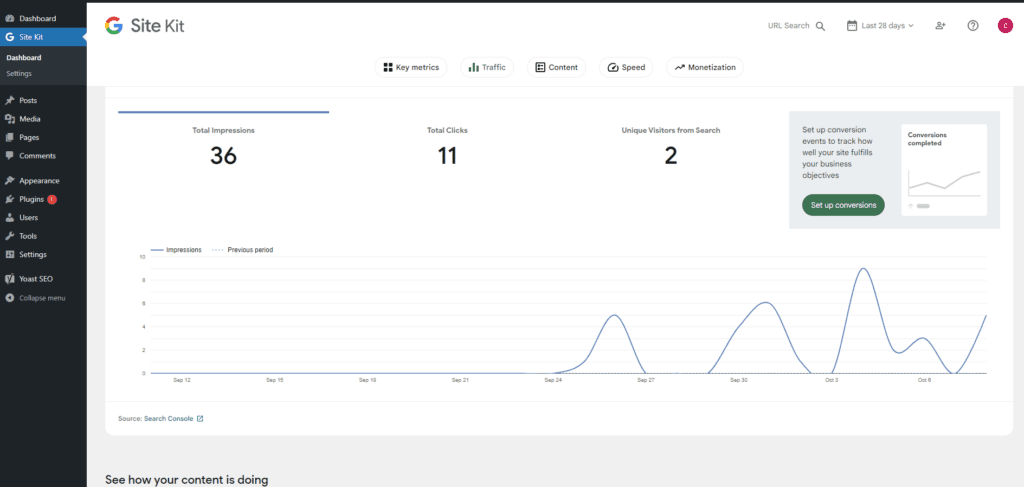Open URL Search field
This screenshot has height=487, width=1024.
[796, 26]
